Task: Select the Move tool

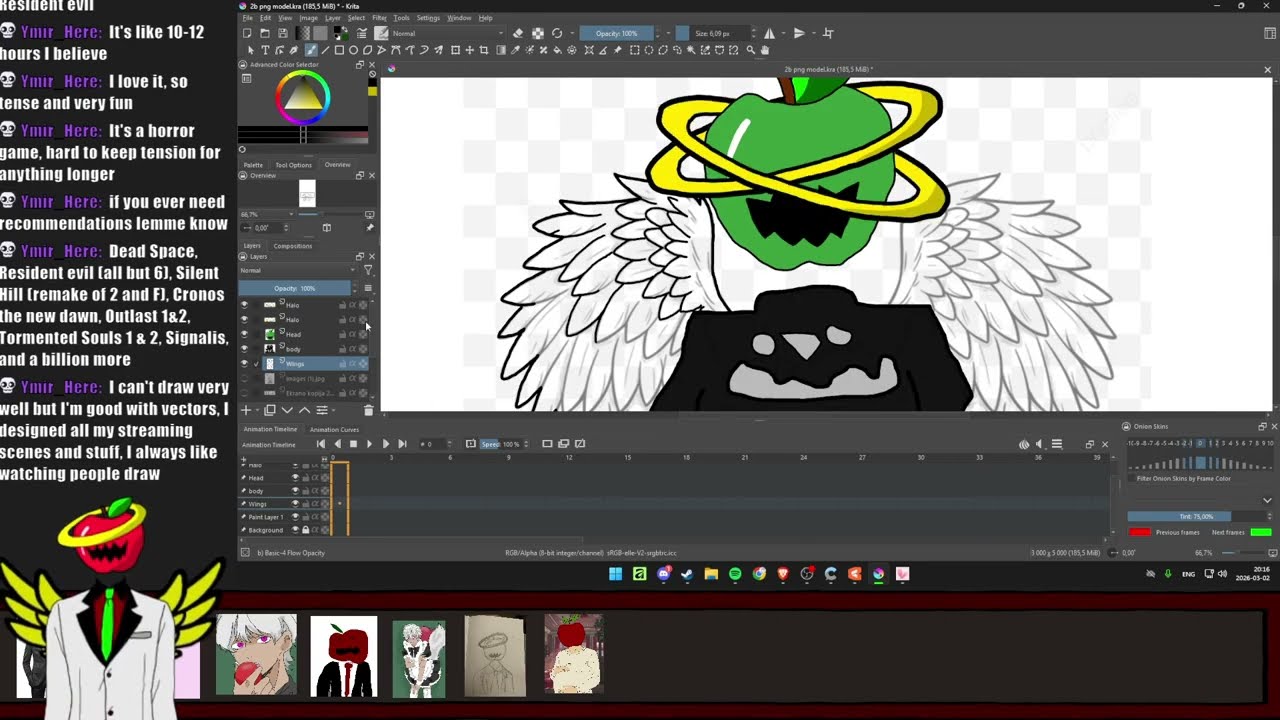Action: pyautogui.click(x=469, y=50)
